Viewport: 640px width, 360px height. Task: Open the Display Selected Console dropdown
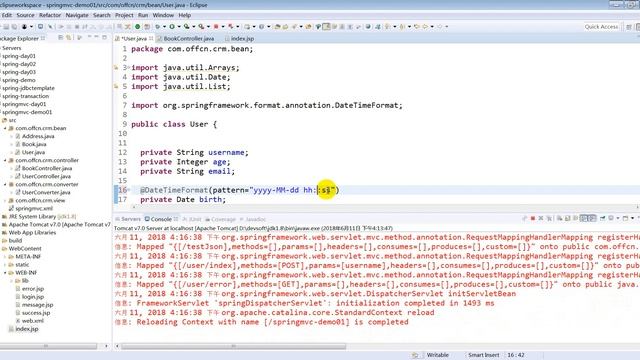(617, 219)
